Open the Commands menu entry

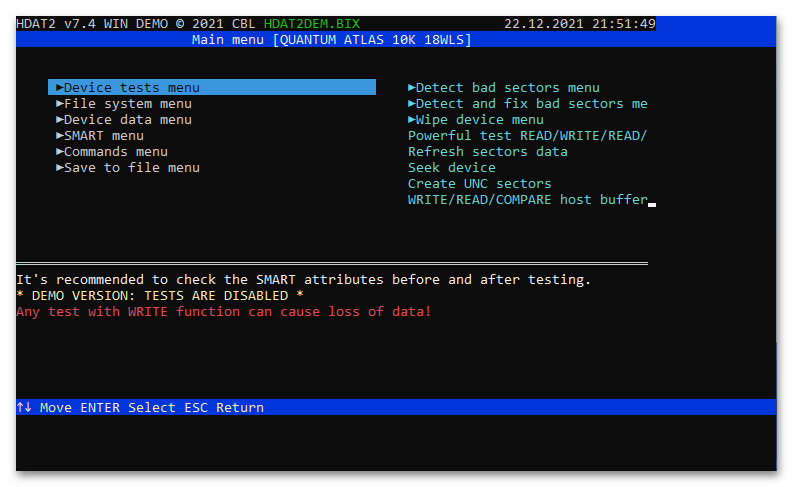tap(112, 152)
